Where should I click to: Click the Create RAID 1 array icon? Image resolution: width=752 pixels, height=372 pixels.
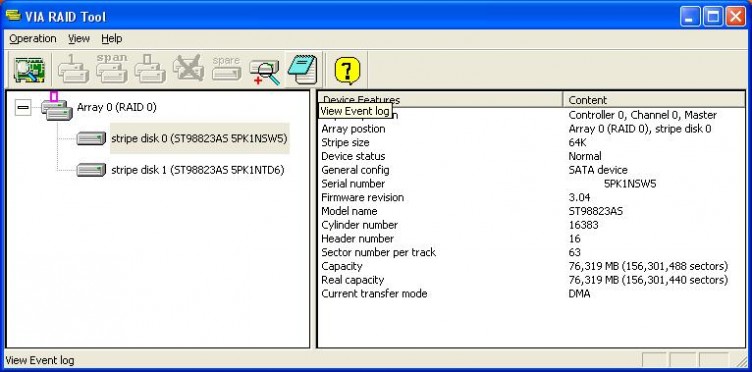coord(73,70)
